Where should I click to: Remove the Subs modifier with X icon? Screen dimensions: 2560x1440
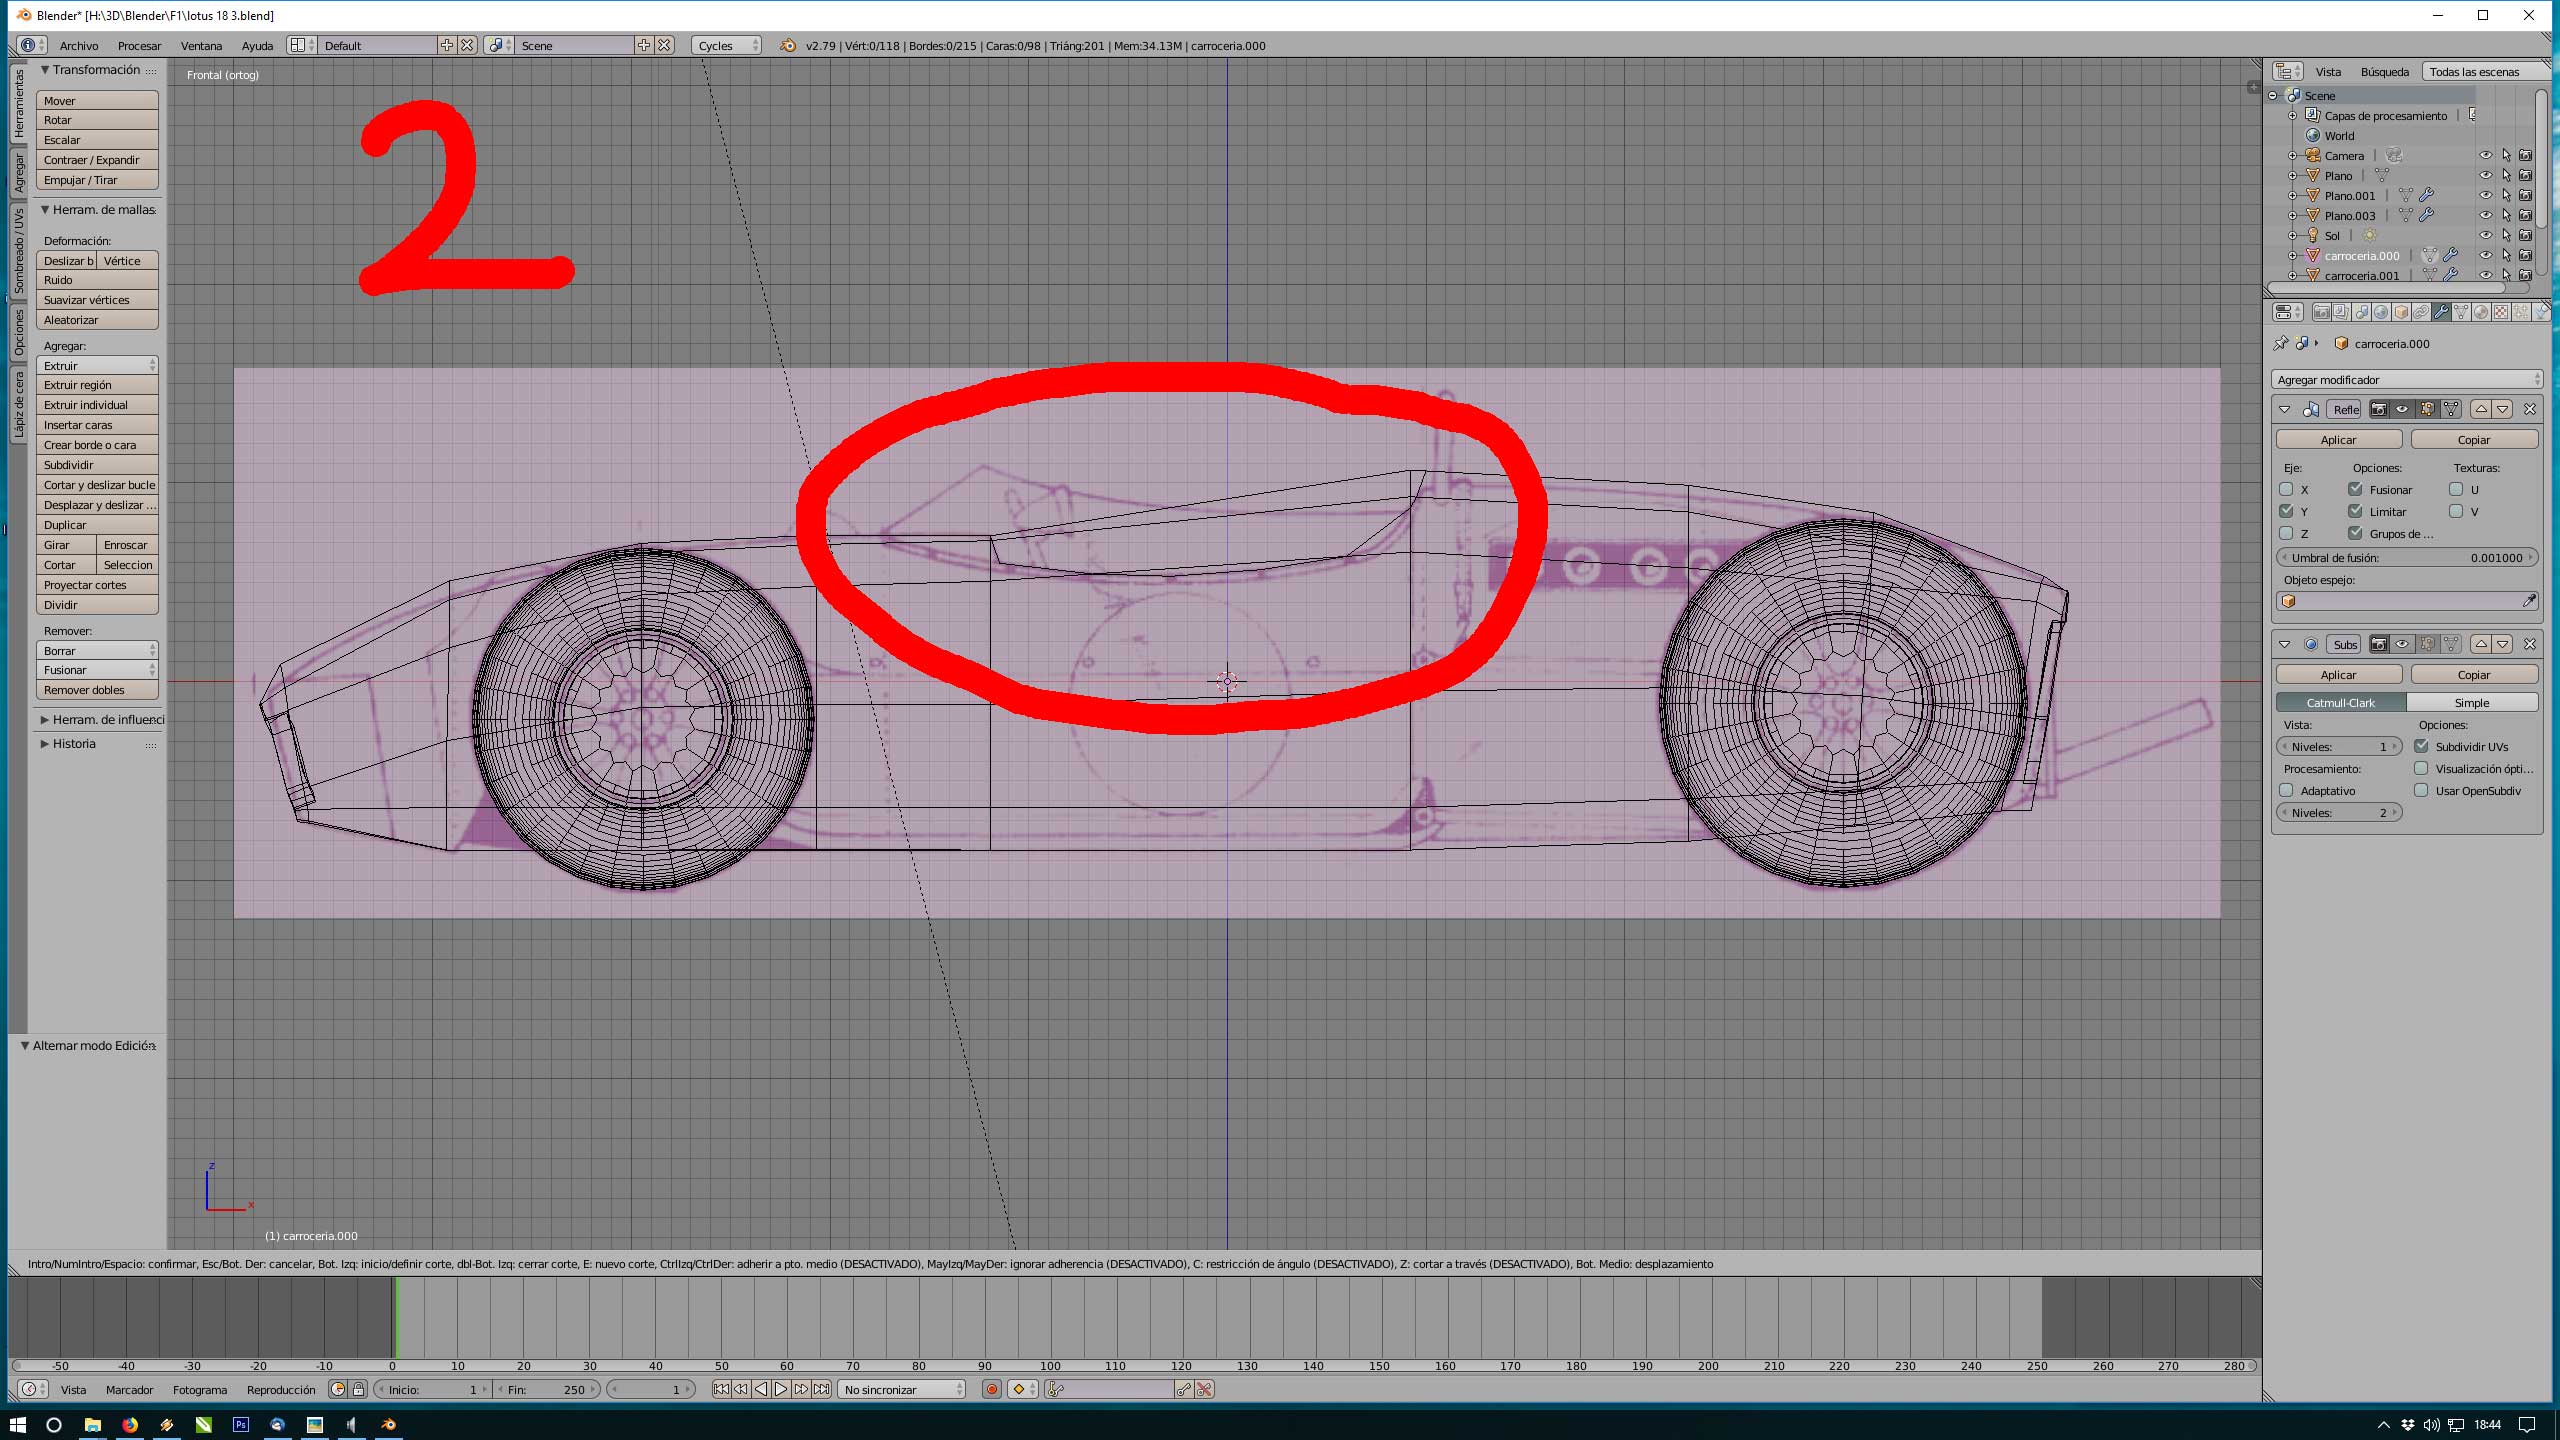tap(2530, 644)
